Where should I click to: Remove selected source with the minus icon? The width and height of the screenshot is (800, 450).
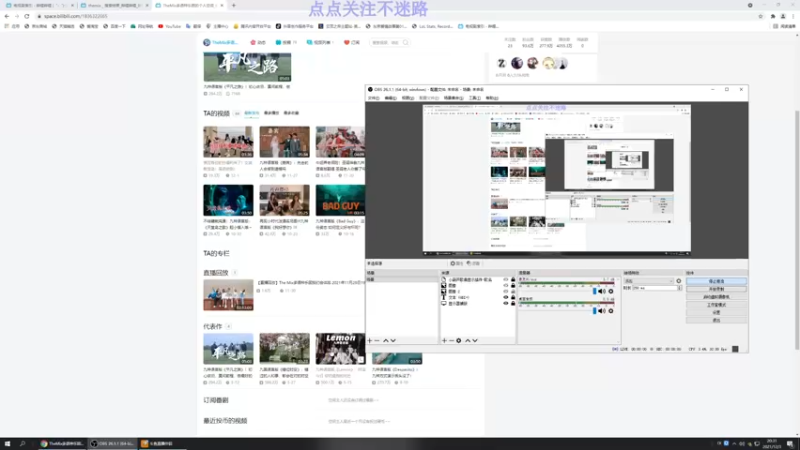tap(451, 340)
